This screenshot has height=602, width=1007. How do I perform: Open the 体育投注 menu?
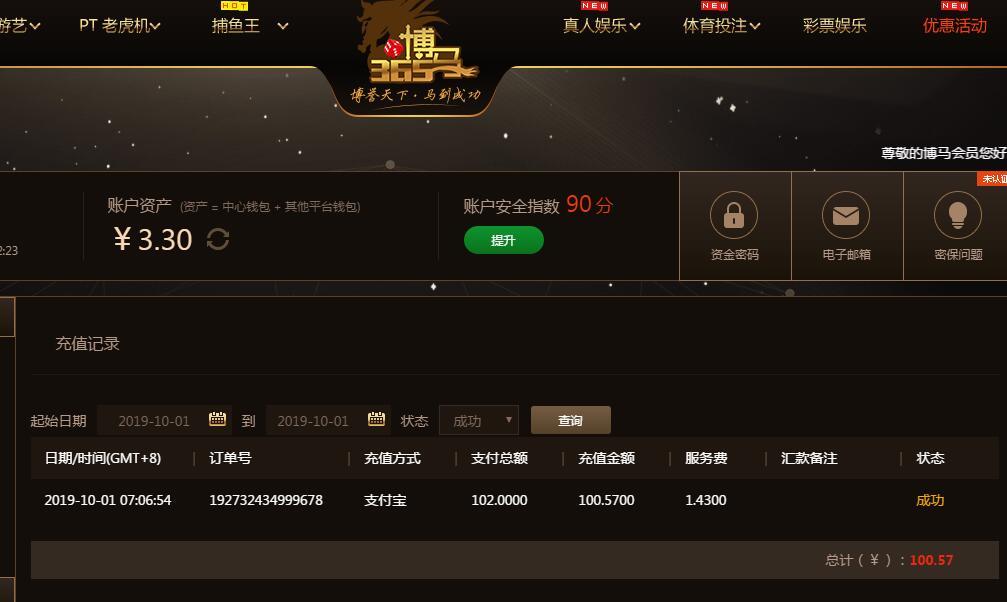721,25
